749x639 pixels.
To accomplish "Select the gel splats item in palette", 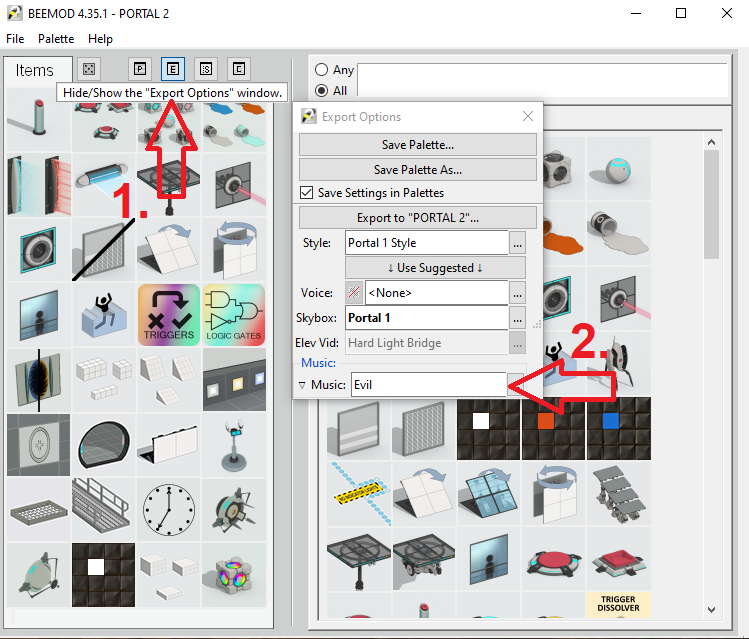I will pyautogui.click(x=234, y=125).
